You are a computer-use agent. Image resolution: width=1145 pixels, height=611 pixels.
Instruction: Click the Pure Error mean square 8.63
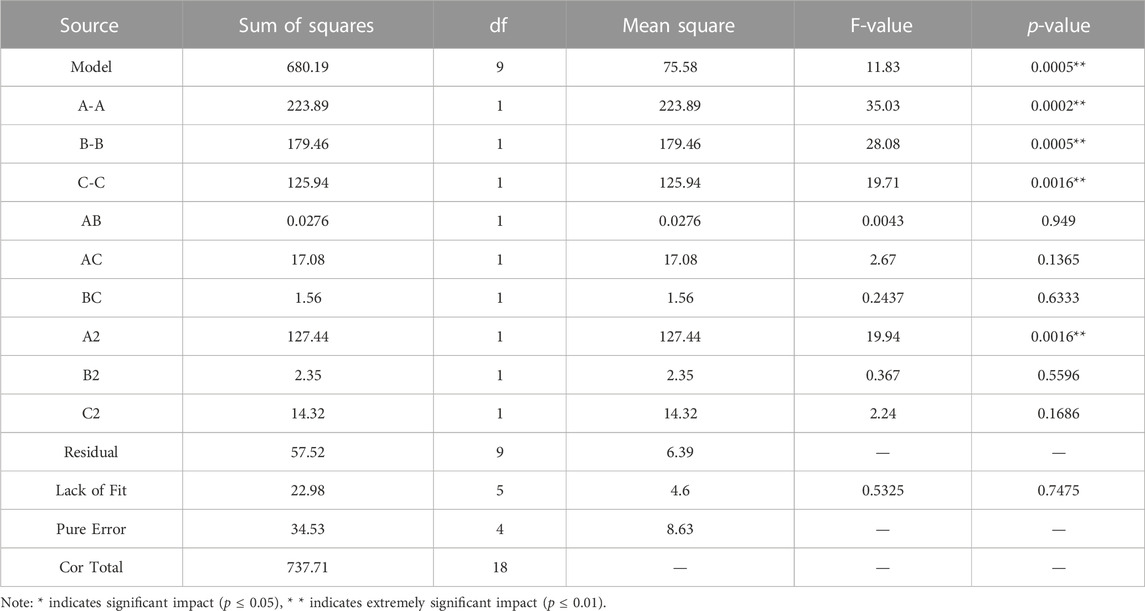(x=680, y=529)
